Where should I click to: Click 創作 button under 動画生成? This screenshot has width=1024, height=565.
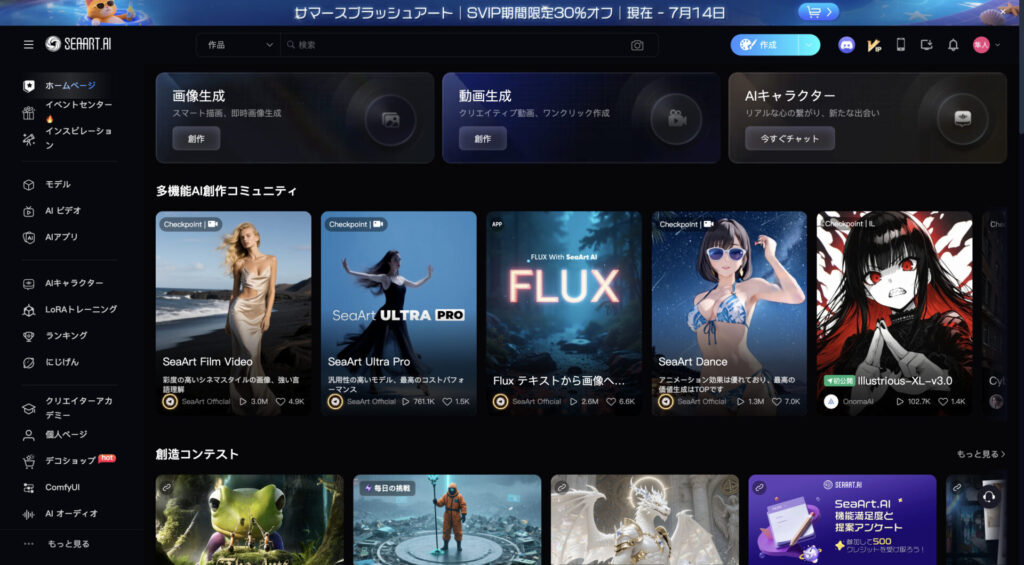[x=483, y=138]
